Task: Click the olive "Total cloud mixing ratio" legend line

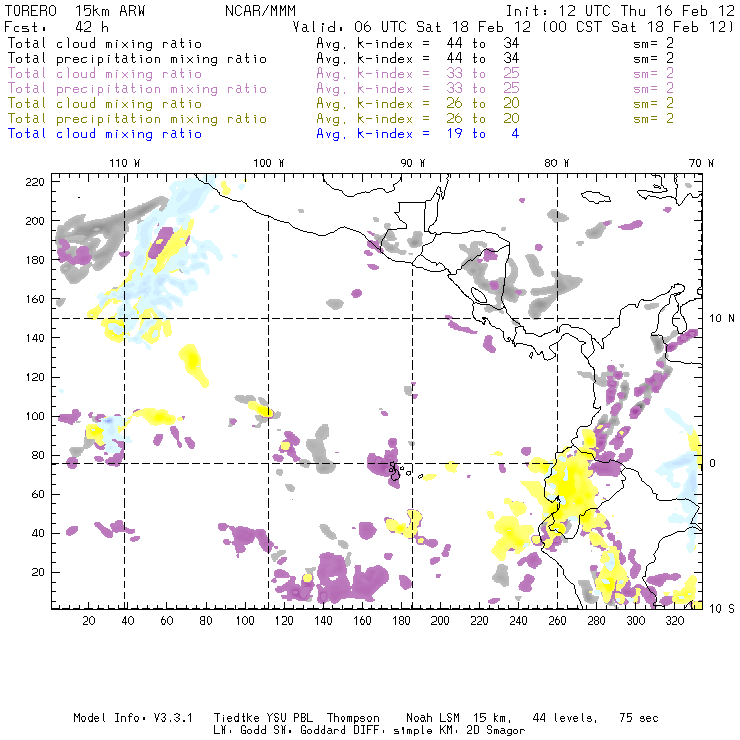Action: coord(105,103)
